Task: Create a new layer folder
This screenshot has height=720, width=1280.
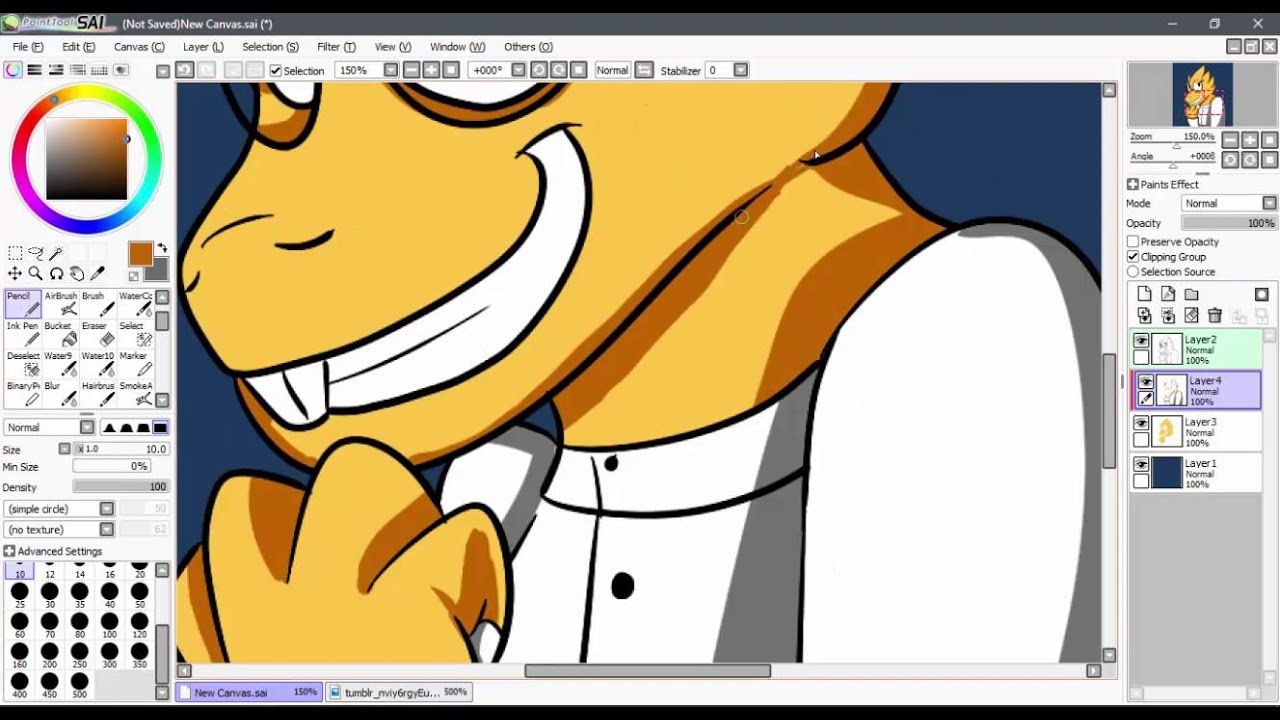Action: (1191, 294)
